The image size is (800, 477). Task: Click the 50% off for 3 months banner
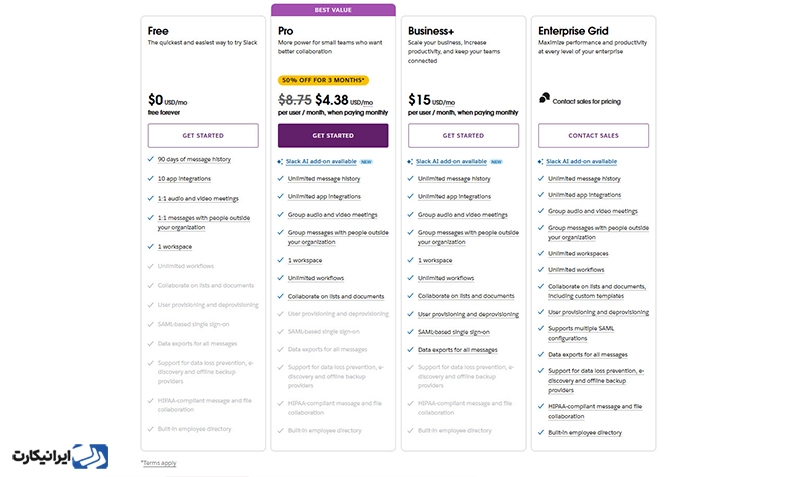pos(324,80)
